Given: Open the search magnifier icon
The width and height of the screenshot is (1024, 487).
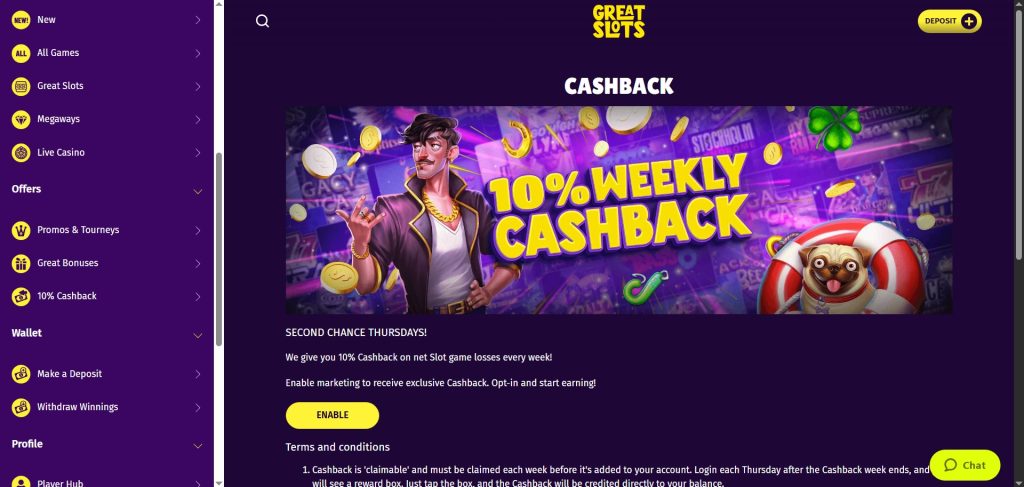Looking at the screenshot, I should pyautogui.click(x=263, y=21).
